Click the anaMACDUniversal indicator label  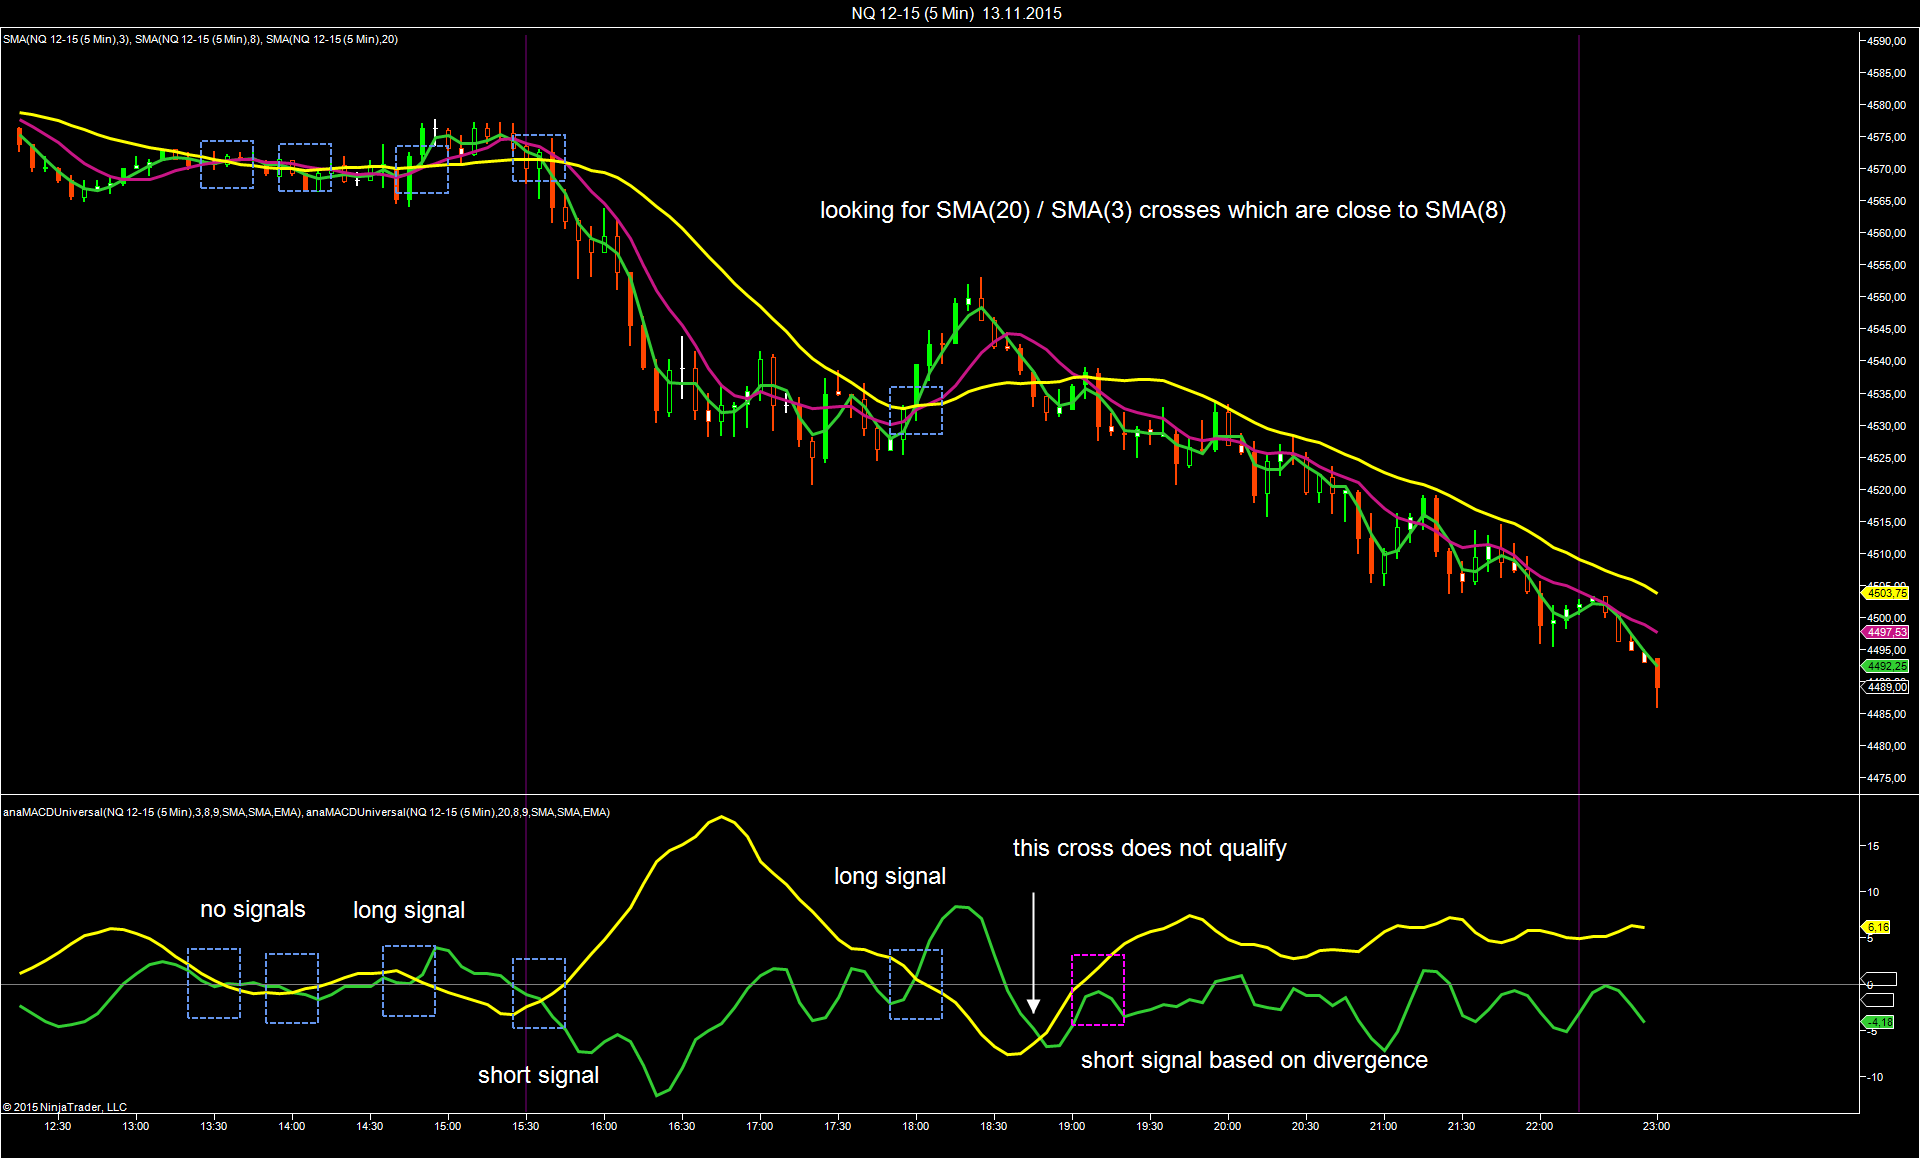[x=306, y=812]
